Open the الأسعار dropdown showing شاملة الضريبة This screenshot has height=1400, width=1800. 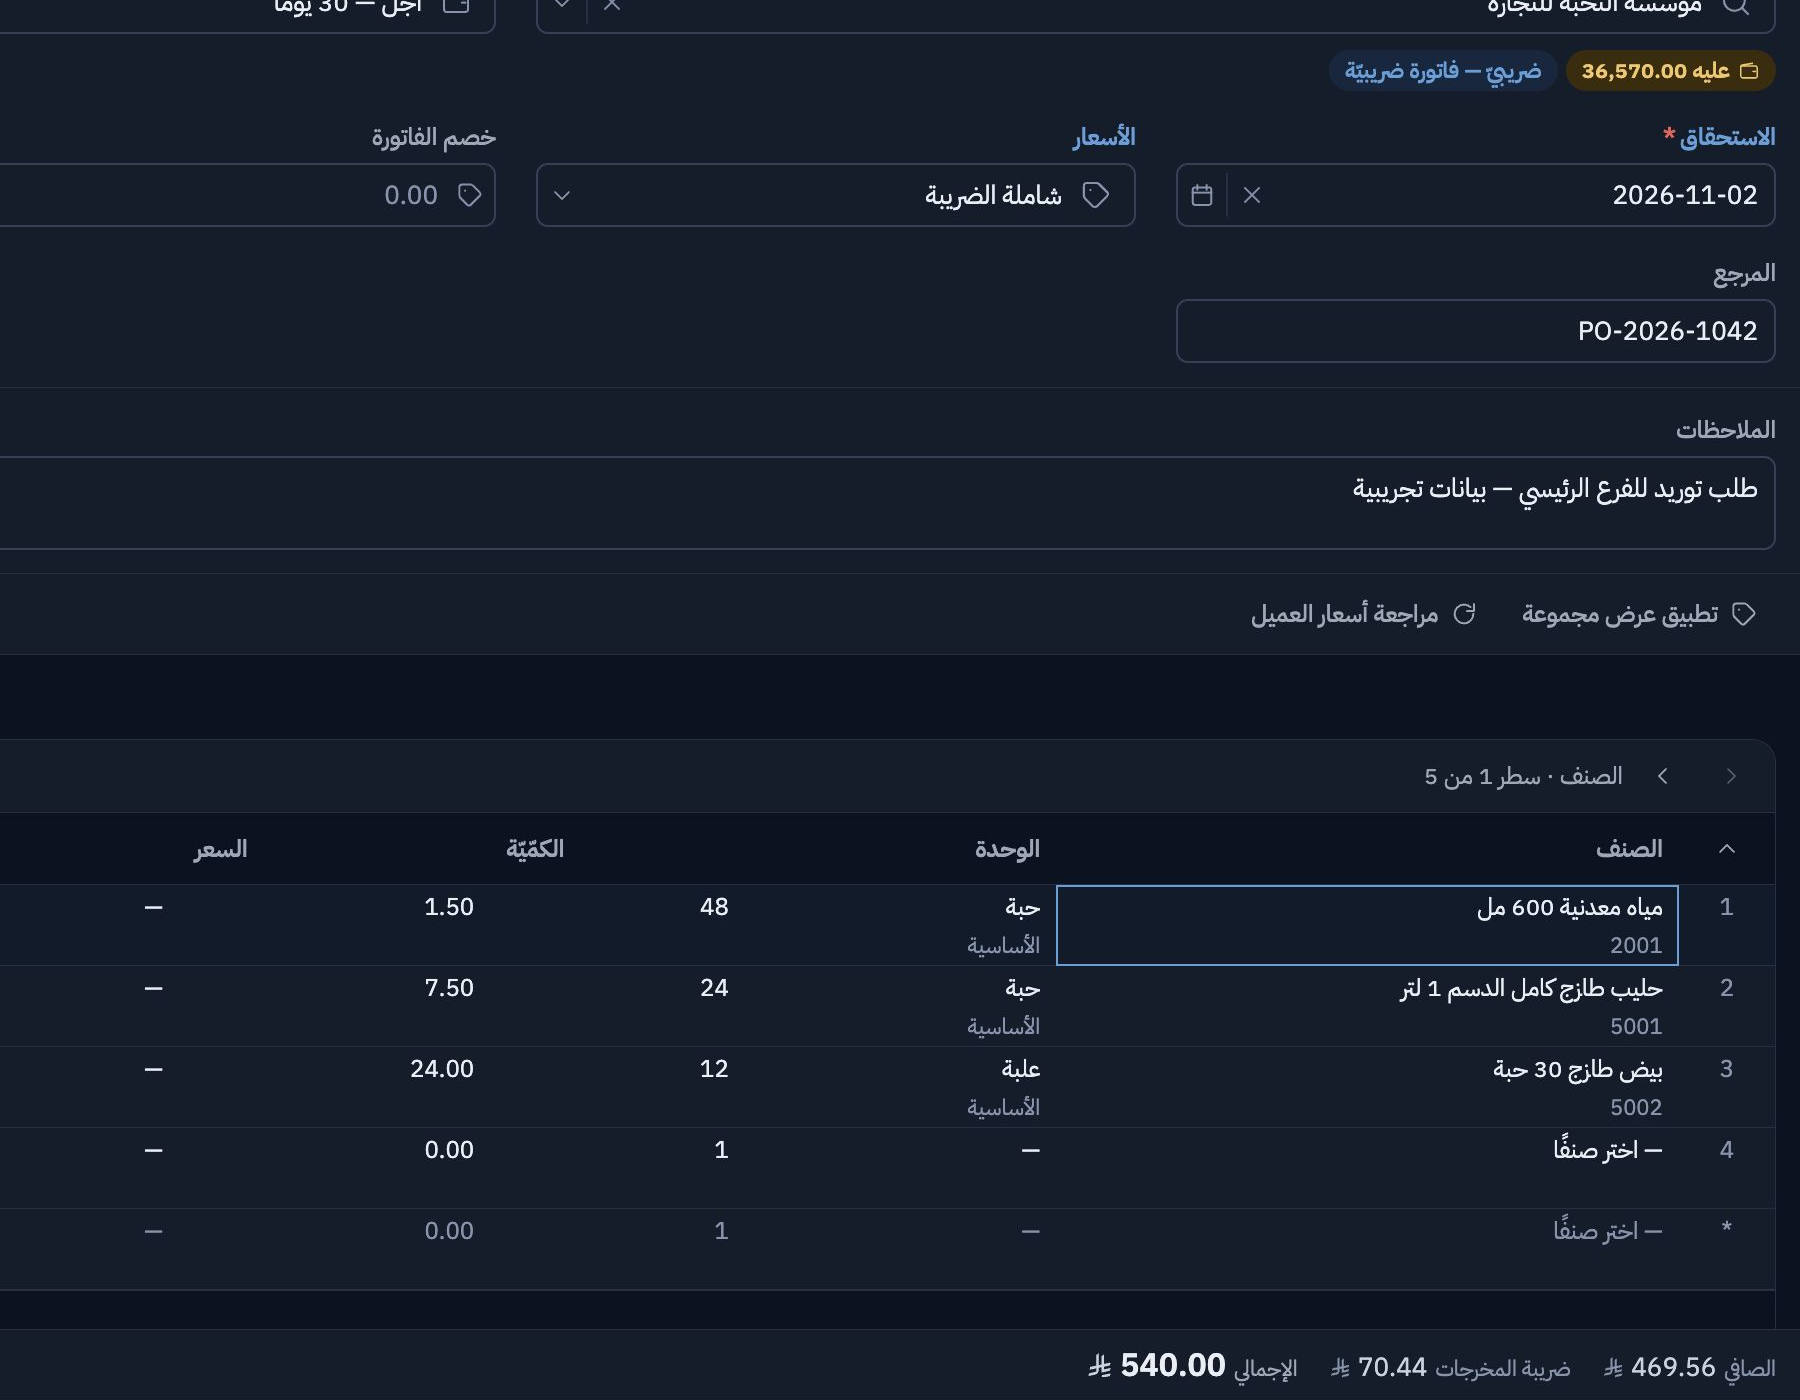coord(836,195)
